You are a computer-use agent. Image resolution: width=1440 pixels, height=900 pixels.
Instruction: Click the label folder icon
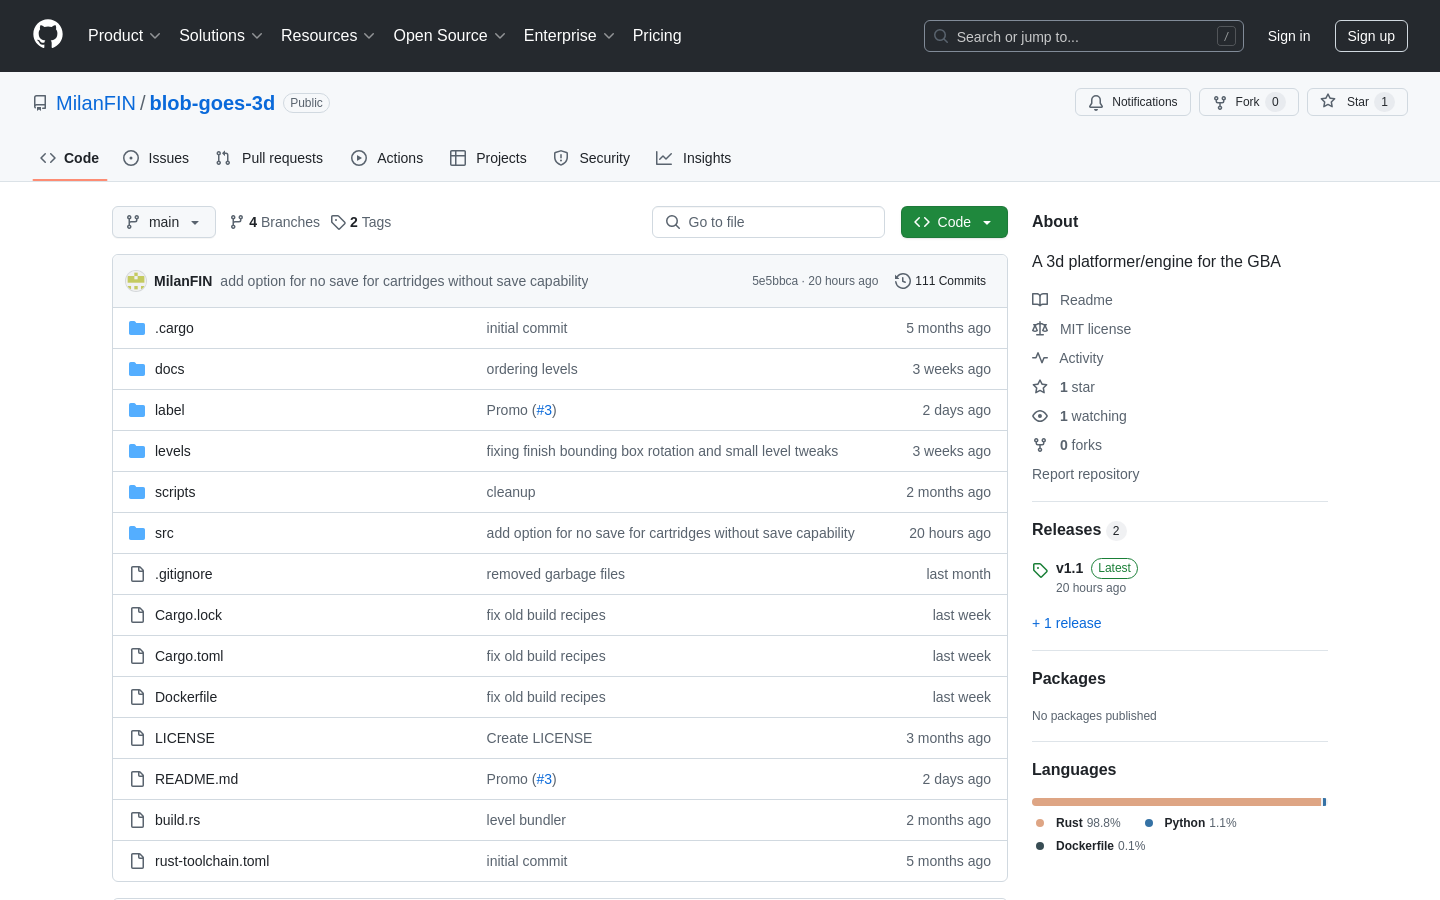(x=137, y=410)
